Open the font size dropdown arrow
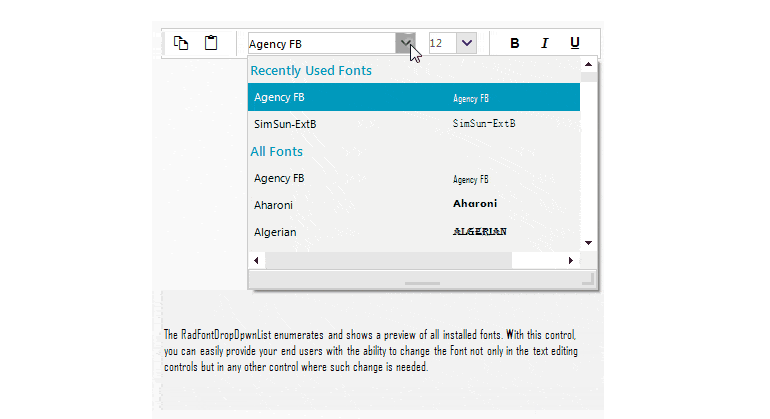Viewport: 770px width, 419px height. (x=467, y=43)
